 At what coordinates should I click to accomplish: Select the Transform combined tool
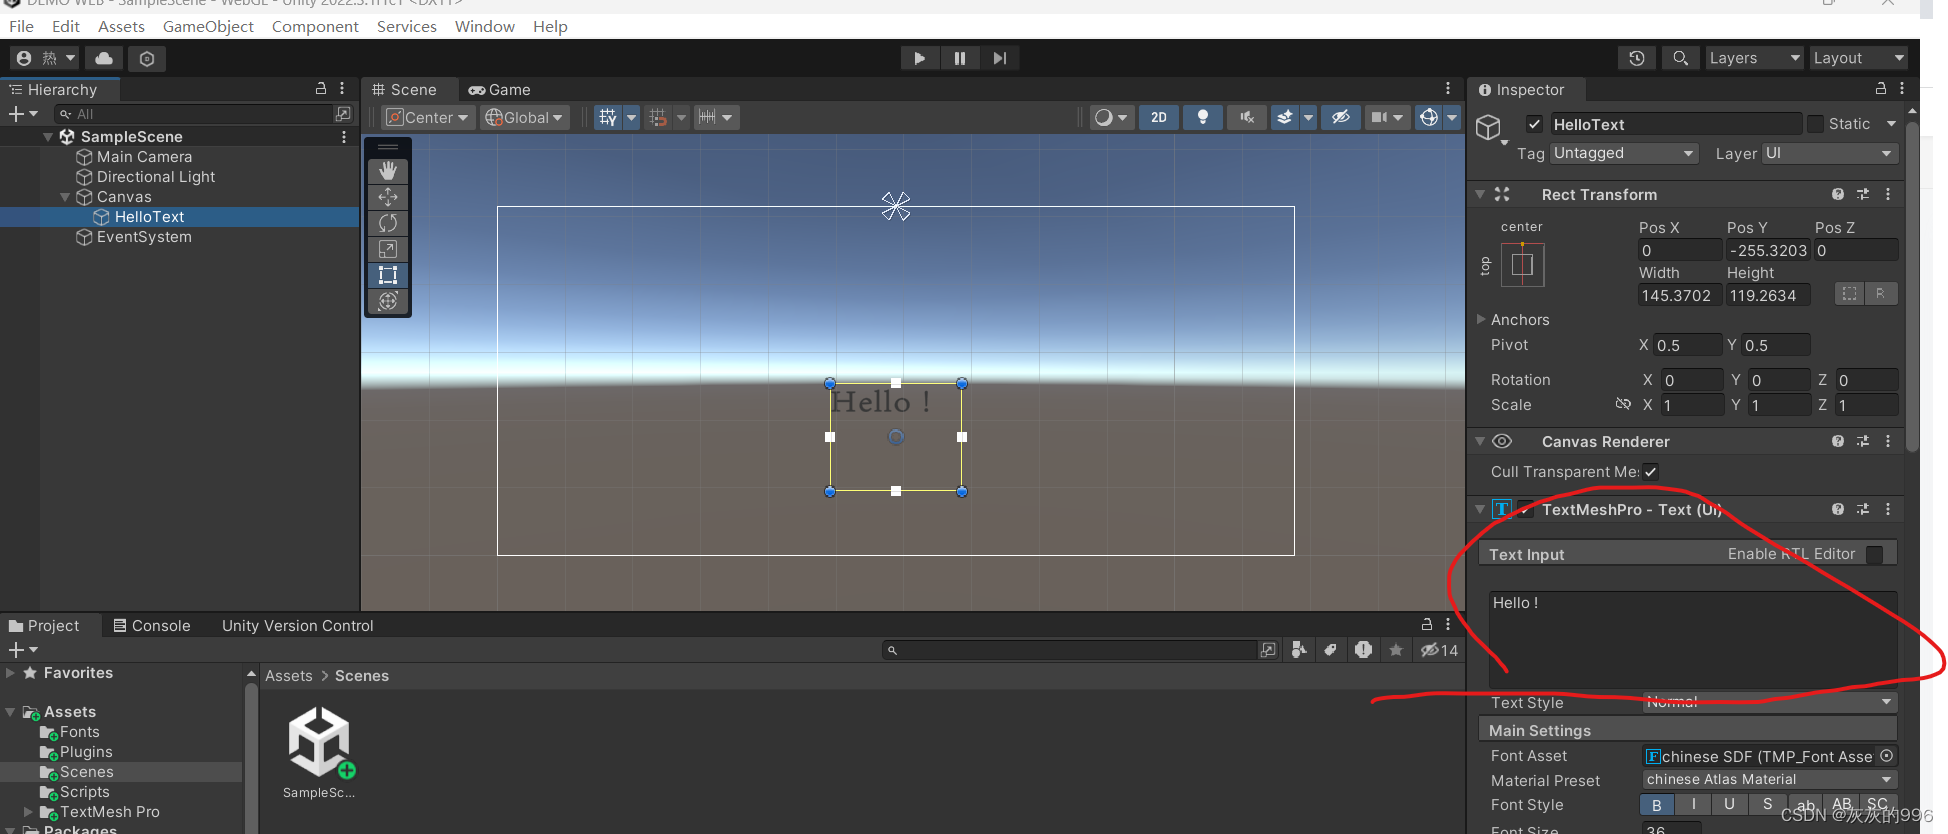coord(388,301)
